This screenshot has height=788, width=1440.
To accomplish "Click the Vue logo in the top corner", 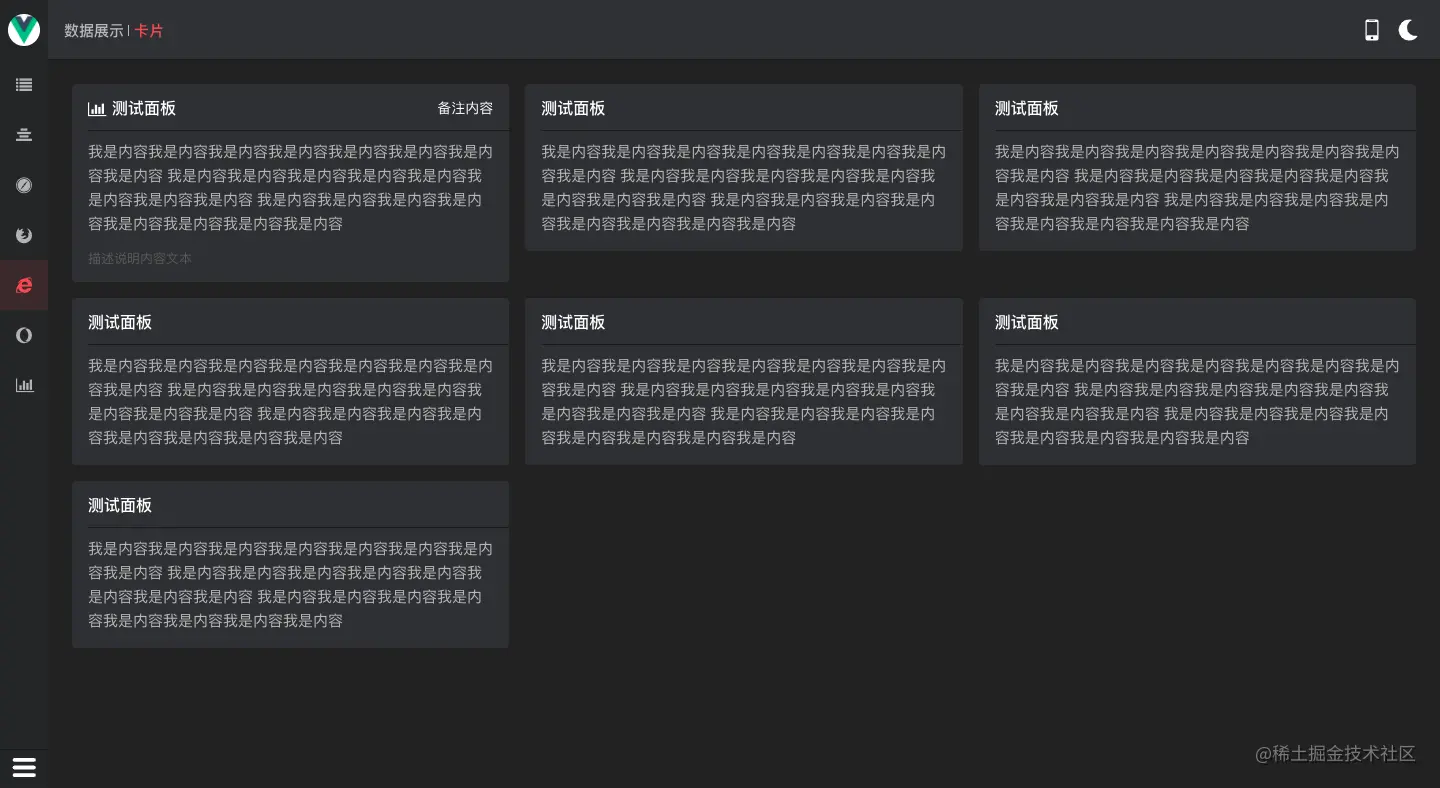I will (24, 30).
